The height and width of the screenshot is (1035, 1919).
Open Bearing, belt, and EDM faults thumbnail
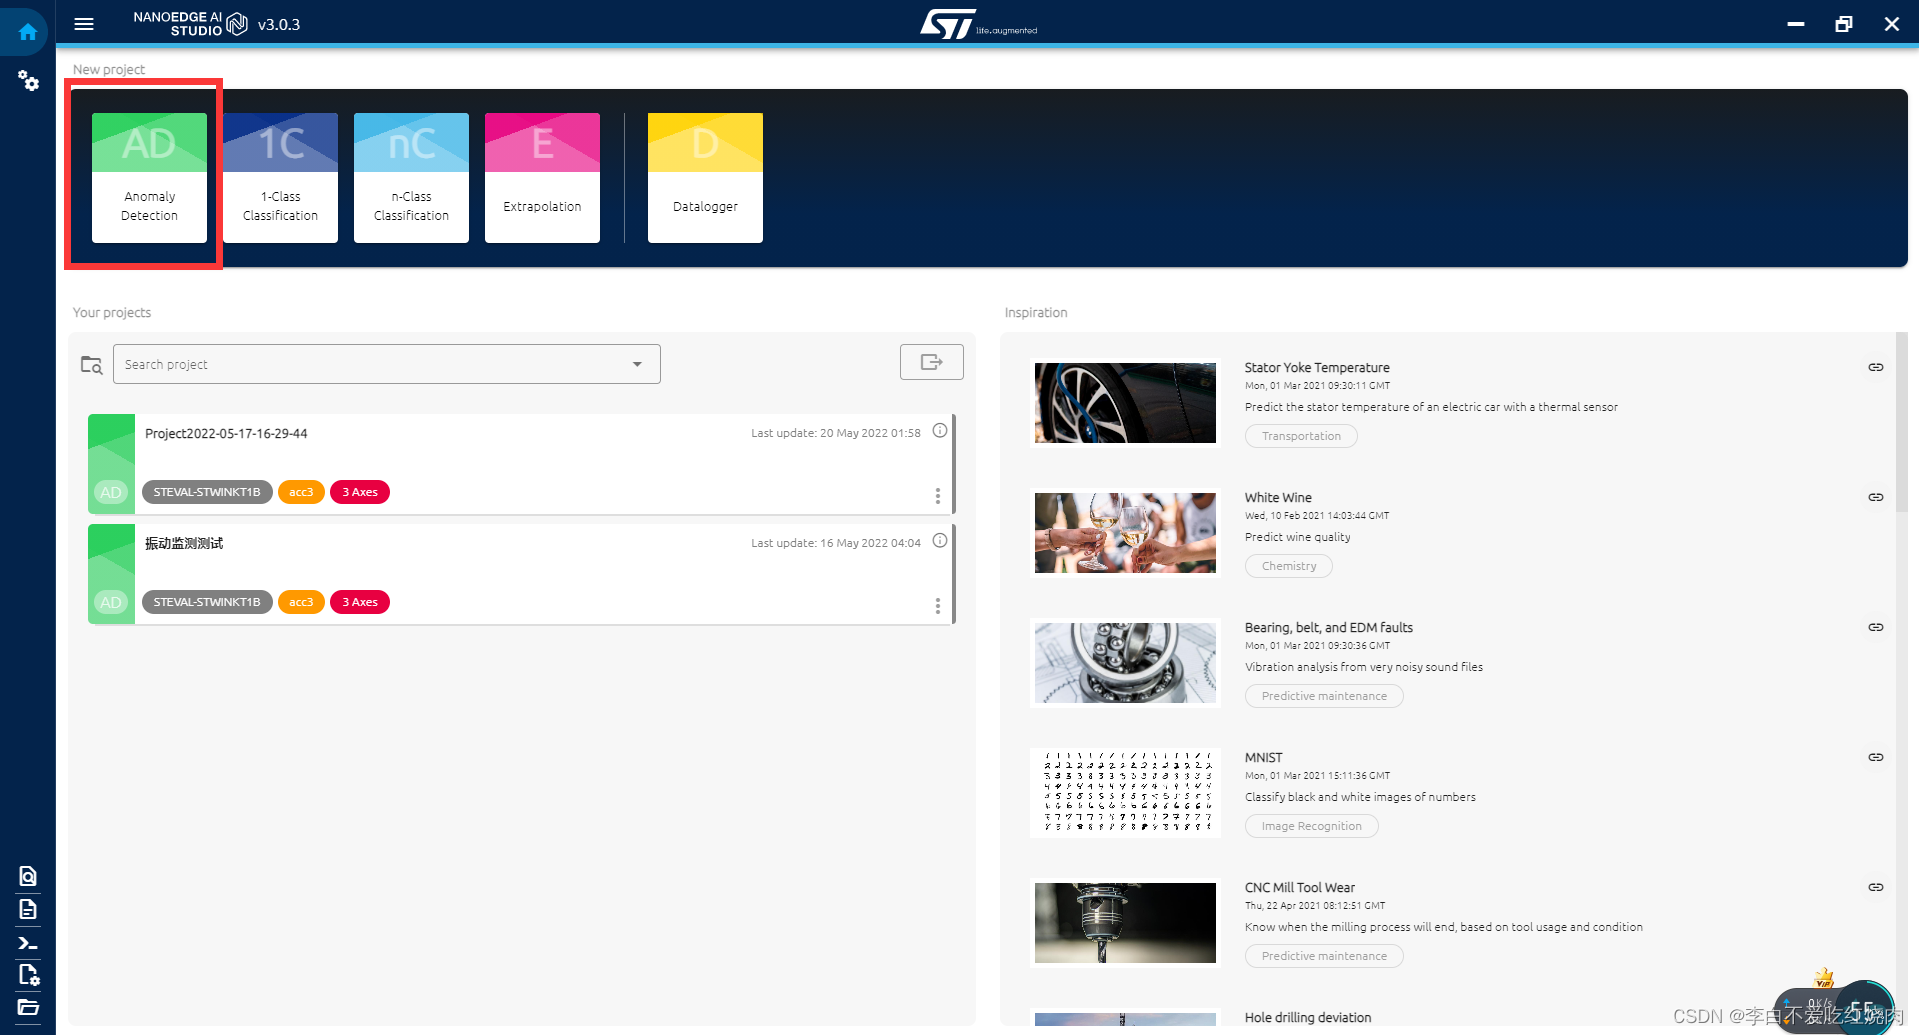click(x=1125, y=663)
